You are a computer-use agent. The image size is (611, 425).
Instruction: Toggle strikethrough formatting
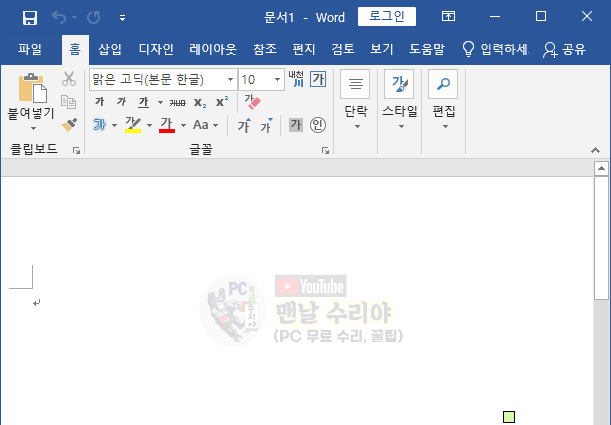pyautogui.click(x=177, y=102)
